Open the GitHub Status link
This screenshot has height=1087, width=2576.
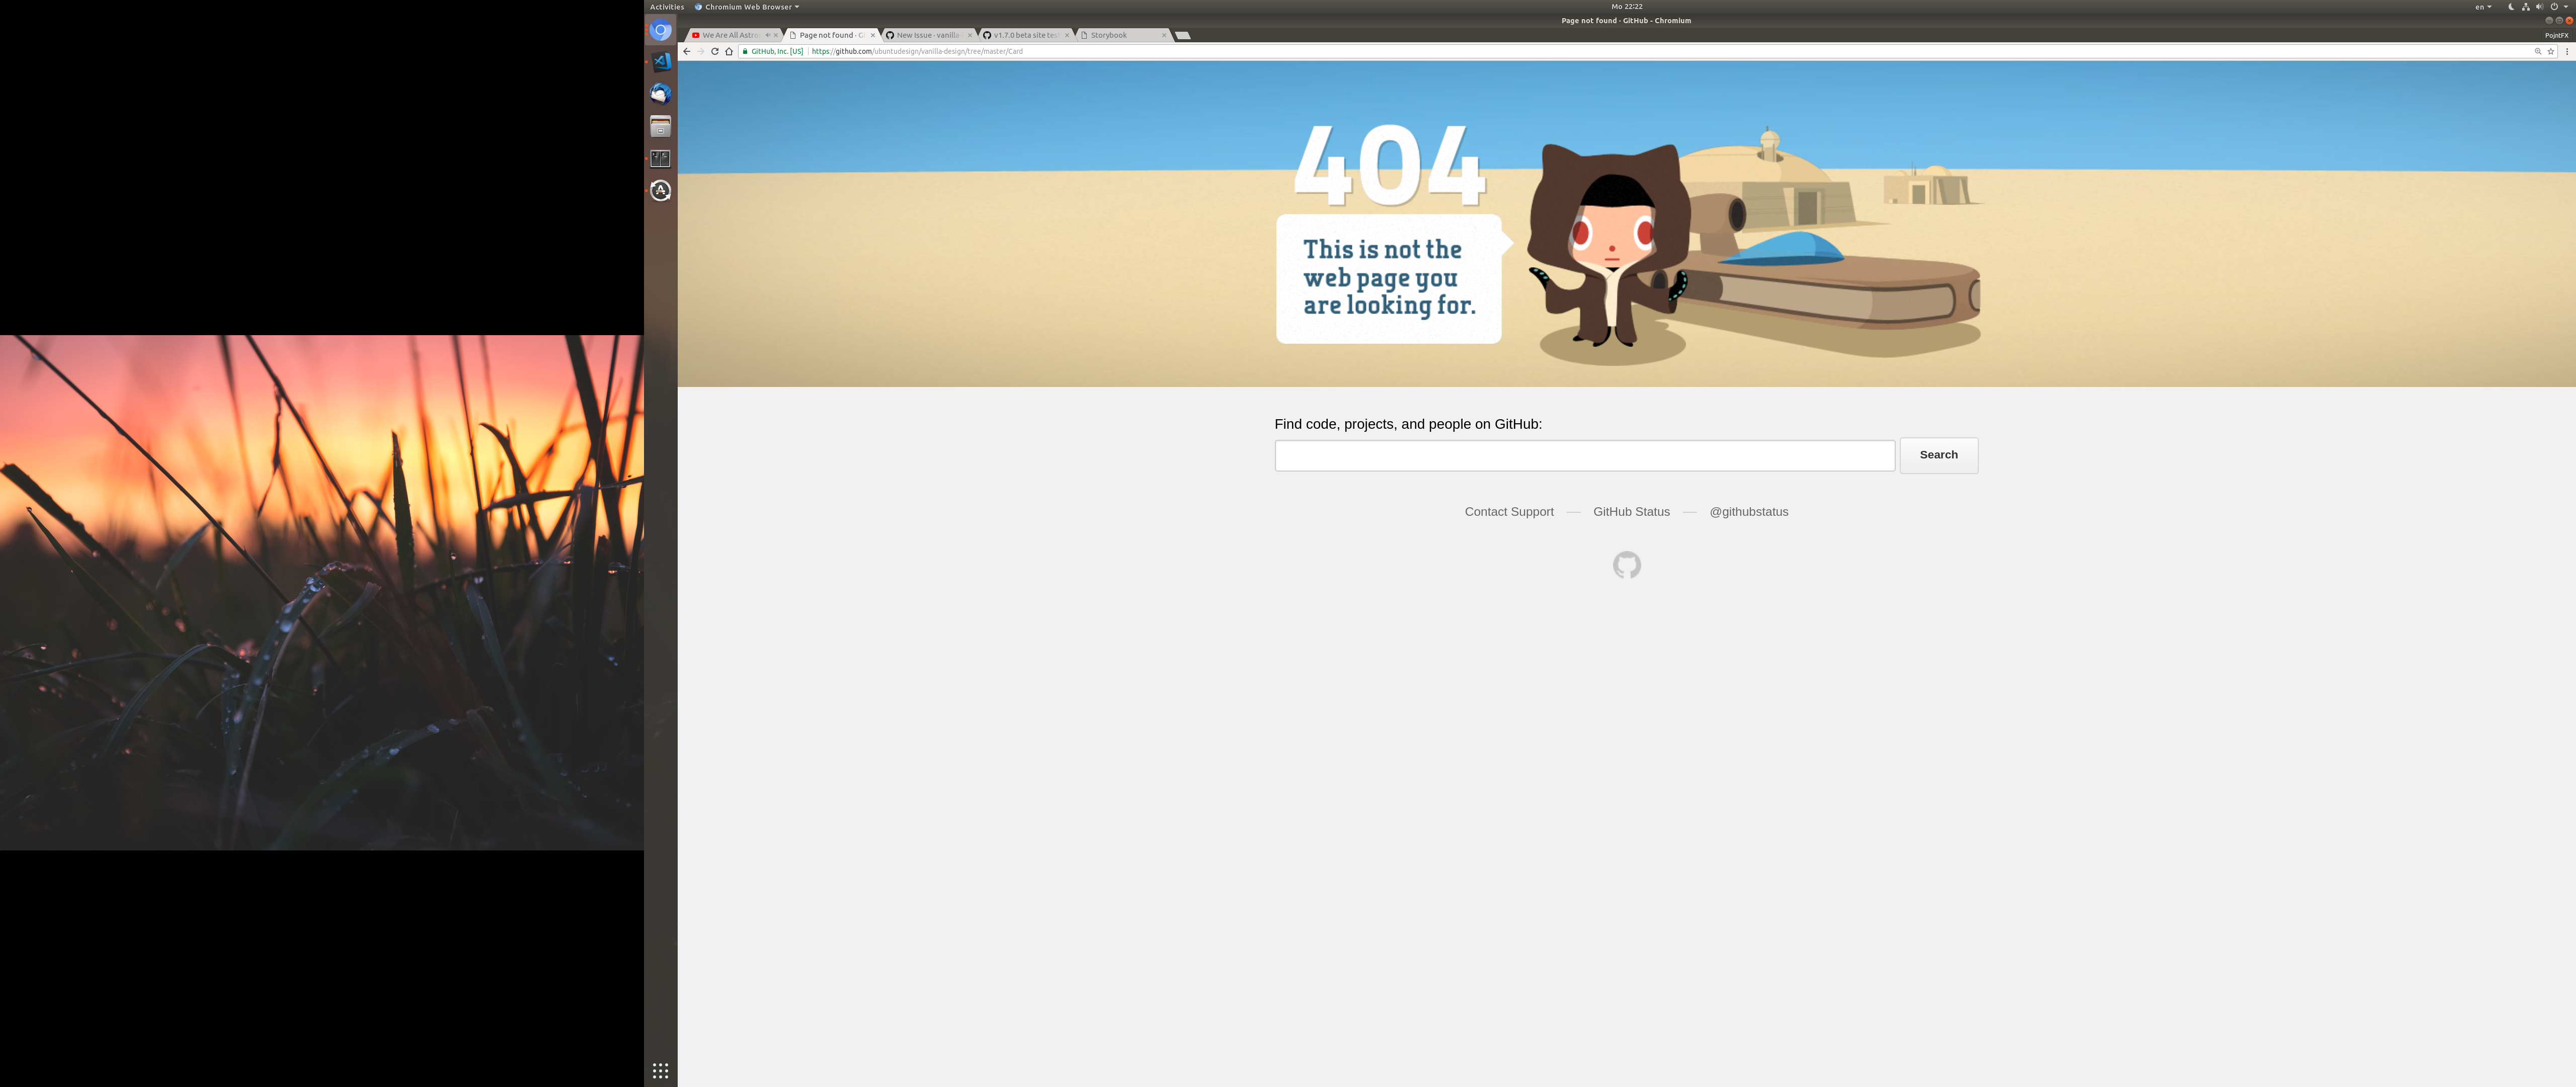coord(1631,512)
